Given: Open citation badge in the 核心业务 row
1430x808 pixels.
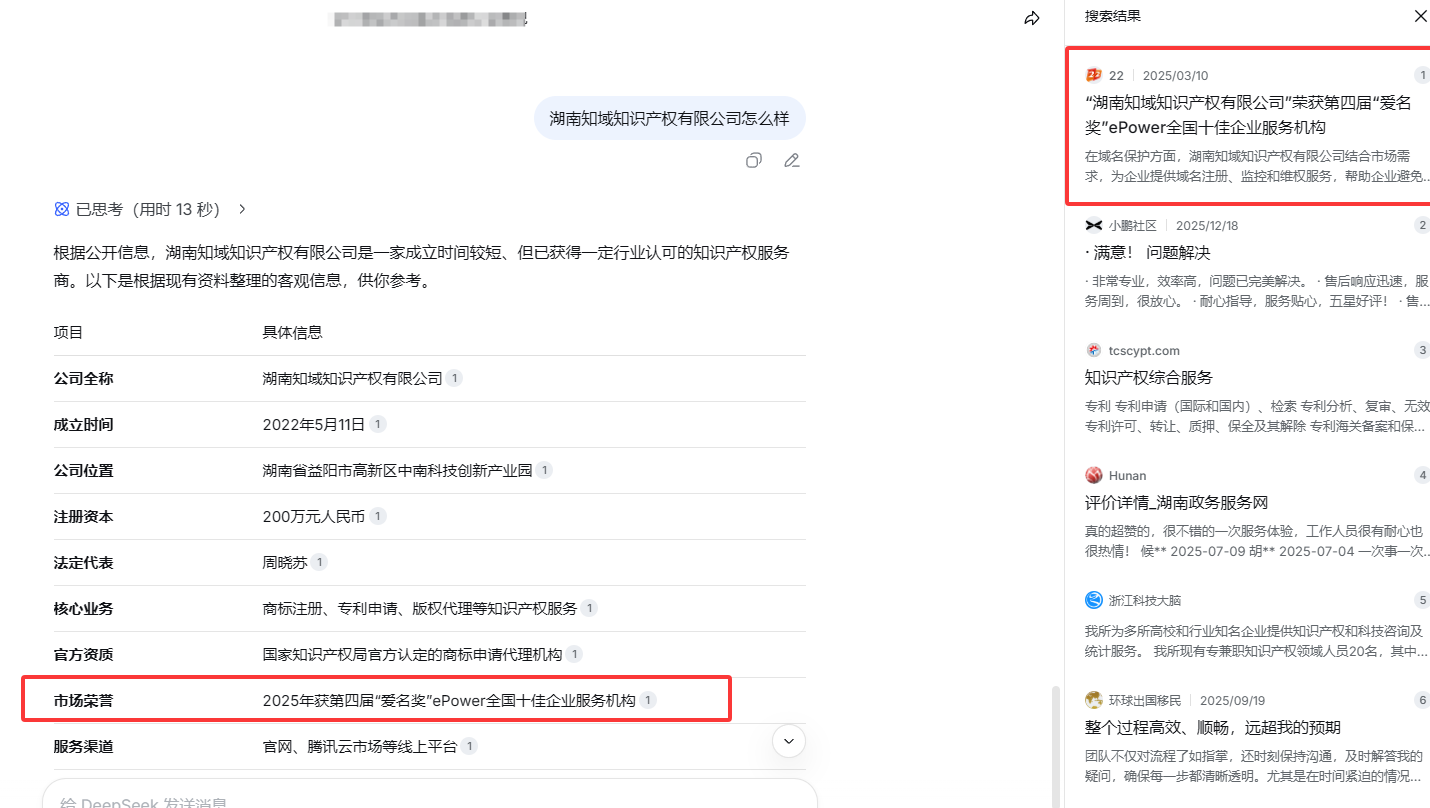Looking at the screenshot, I should click(x=590, y=608).
